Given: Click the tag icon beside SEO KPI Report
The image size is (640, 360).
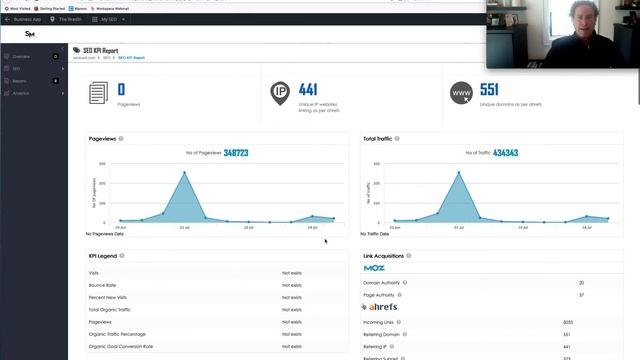Looking at the screenshot, I should 76,50.
